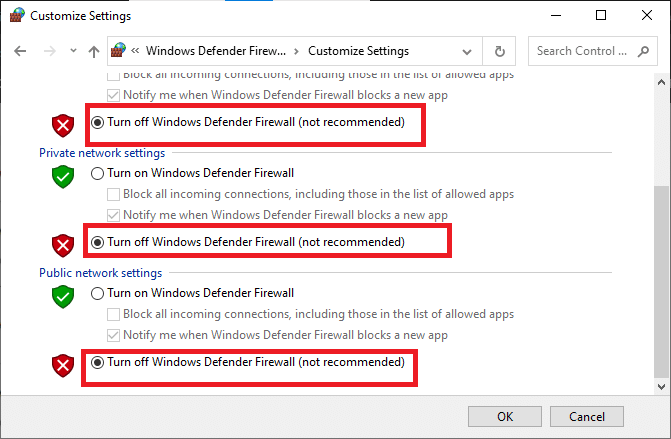
Task: Turn on firewall for Public network
Action: 98,293
